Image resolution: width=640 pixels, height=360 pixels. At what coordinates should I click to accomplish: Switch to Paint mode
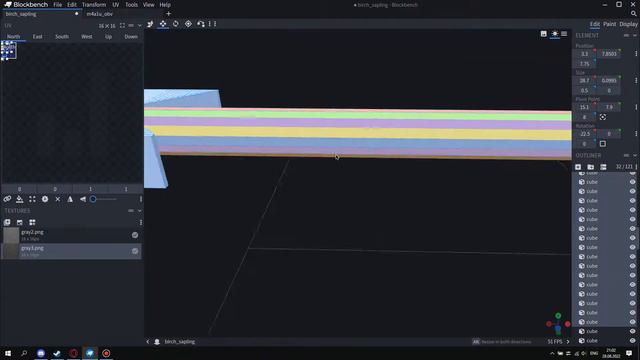[x=609, y=24]
